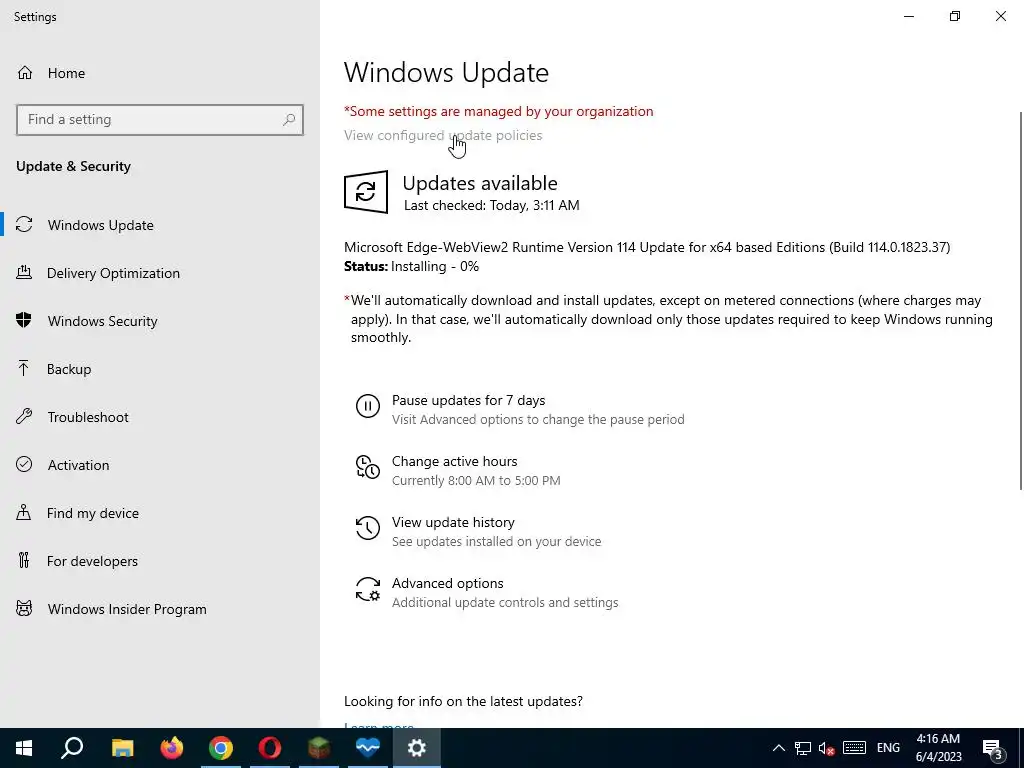Open Windows Insider Program page
Viewport: 1024px width, 768px height.
(160, 609)
